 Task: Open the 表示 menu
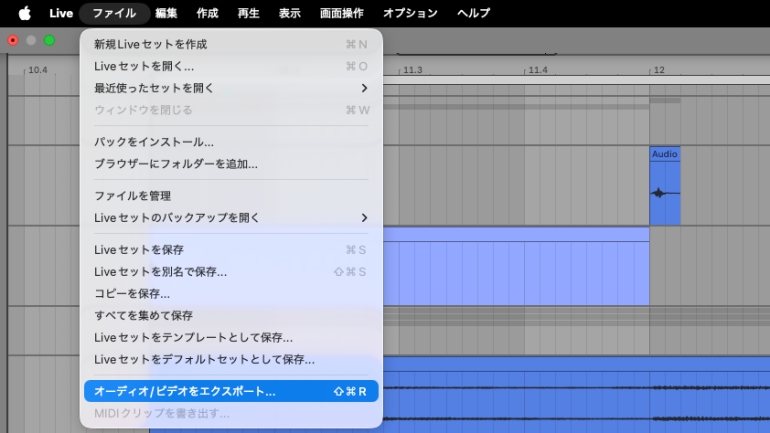tap(290, 13)
